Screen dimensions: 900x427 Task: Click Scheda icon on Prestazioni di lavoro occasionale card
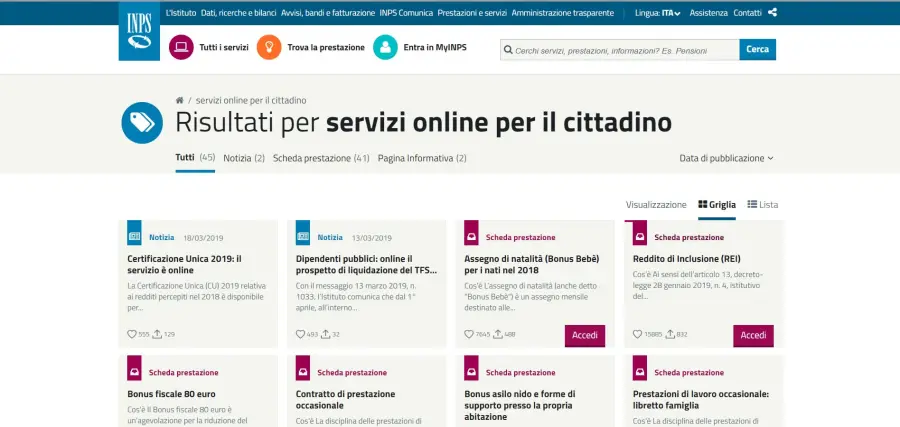(x=640, y=368)
